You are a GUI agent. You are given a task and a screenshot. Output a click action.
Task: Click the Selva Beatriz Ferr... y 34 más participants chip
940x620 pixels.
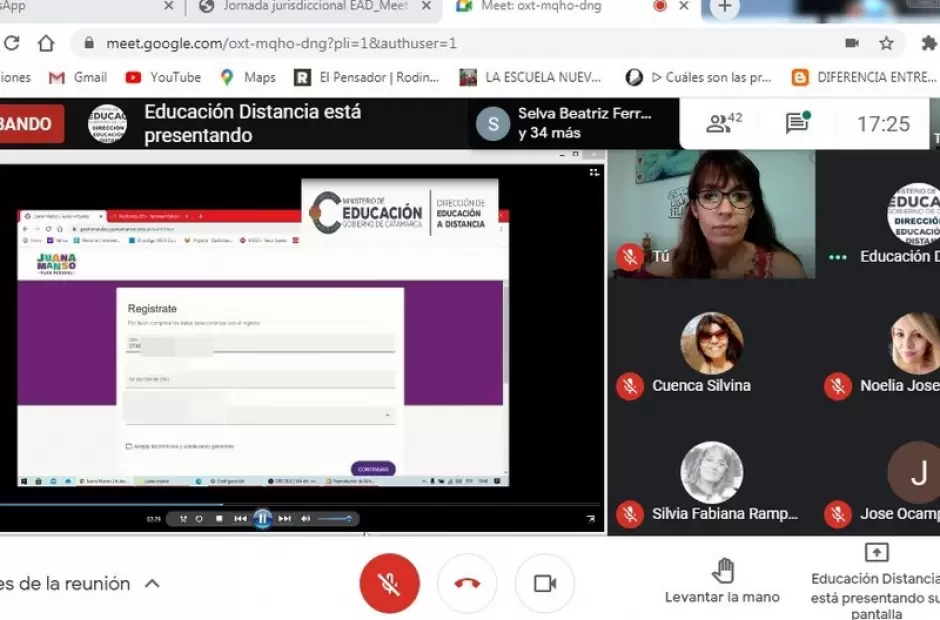[x=565, y=123]
